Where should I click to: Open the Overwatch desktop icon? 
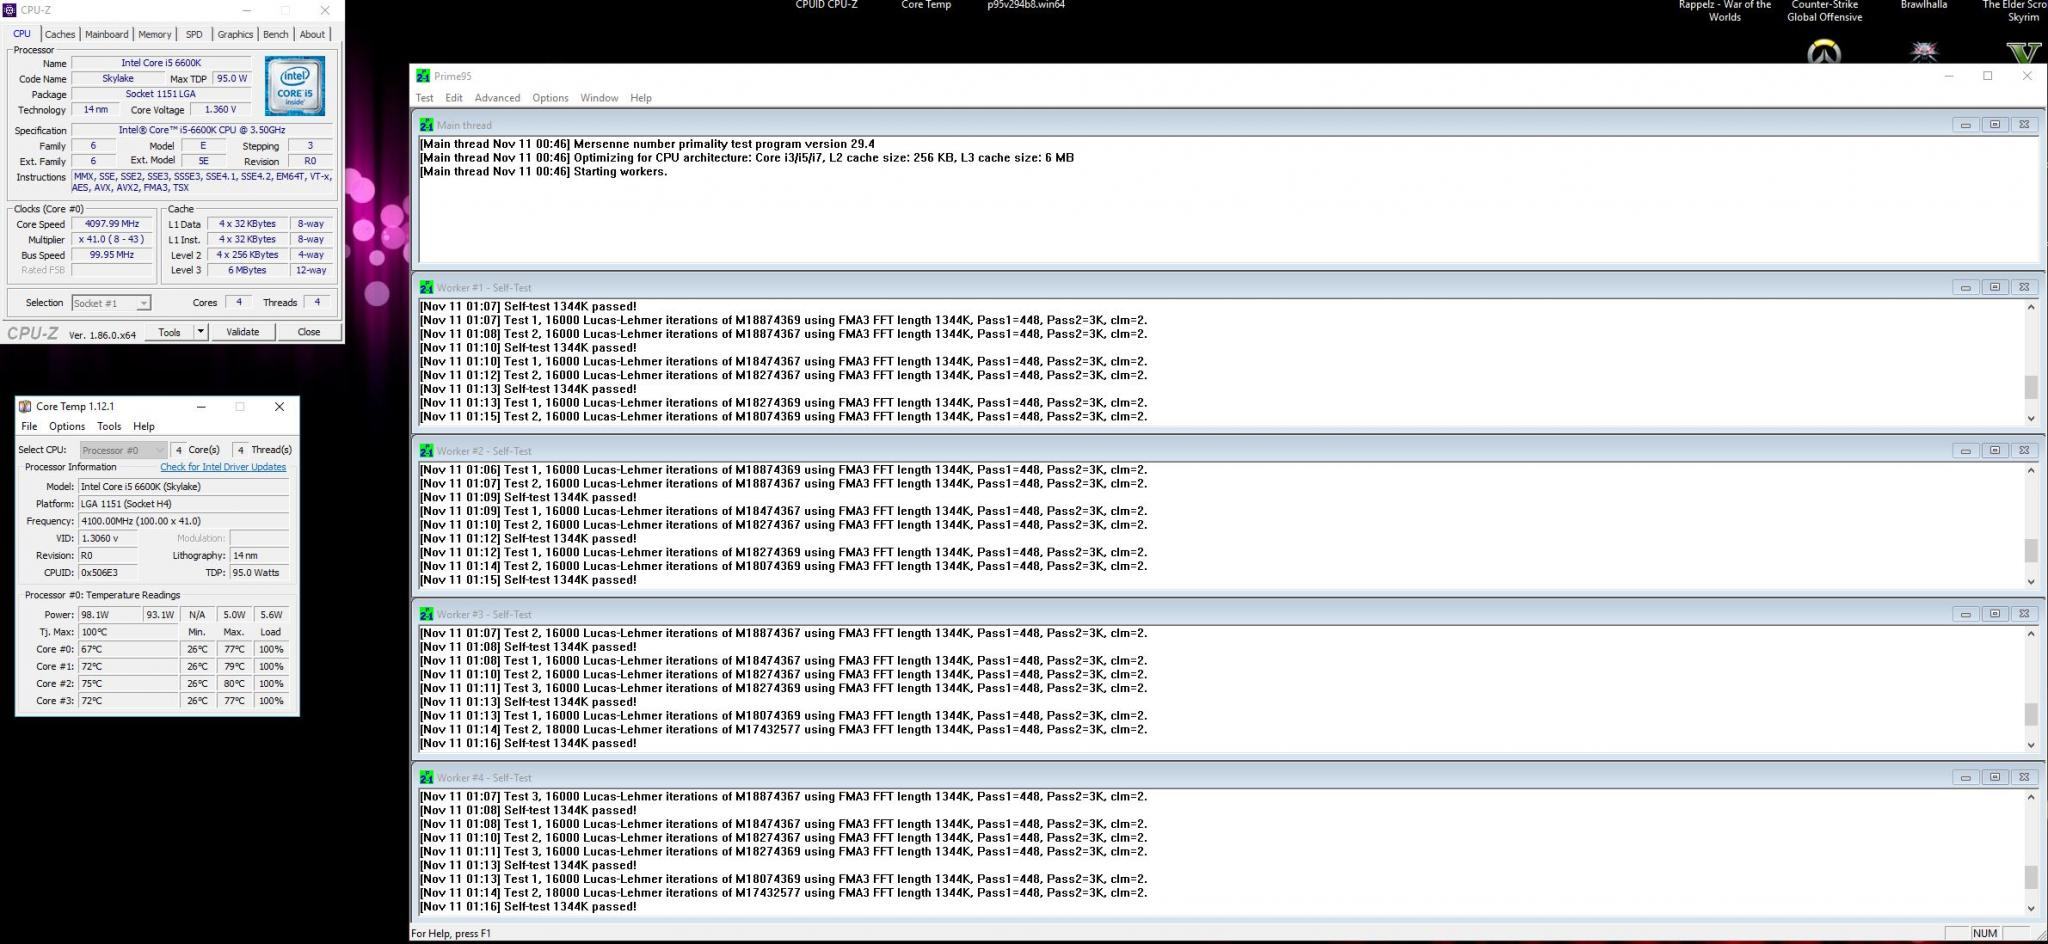[x=1824, y=52]
